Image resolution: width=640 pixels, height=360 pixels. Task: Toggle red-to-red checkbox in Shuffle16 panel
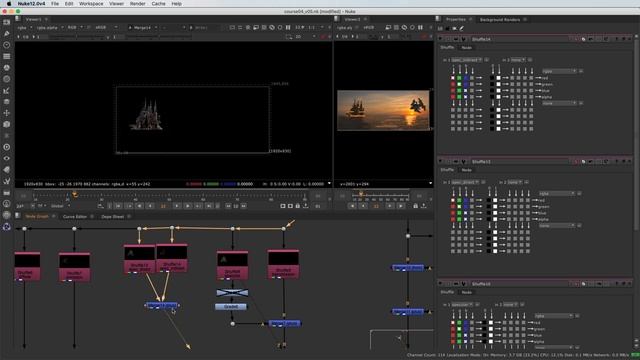[453, 322]
